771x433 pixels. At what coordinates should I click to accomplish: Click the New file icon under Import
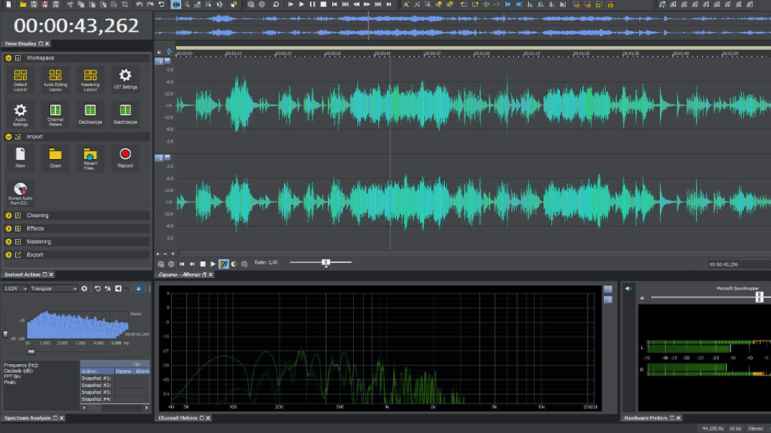21,154
